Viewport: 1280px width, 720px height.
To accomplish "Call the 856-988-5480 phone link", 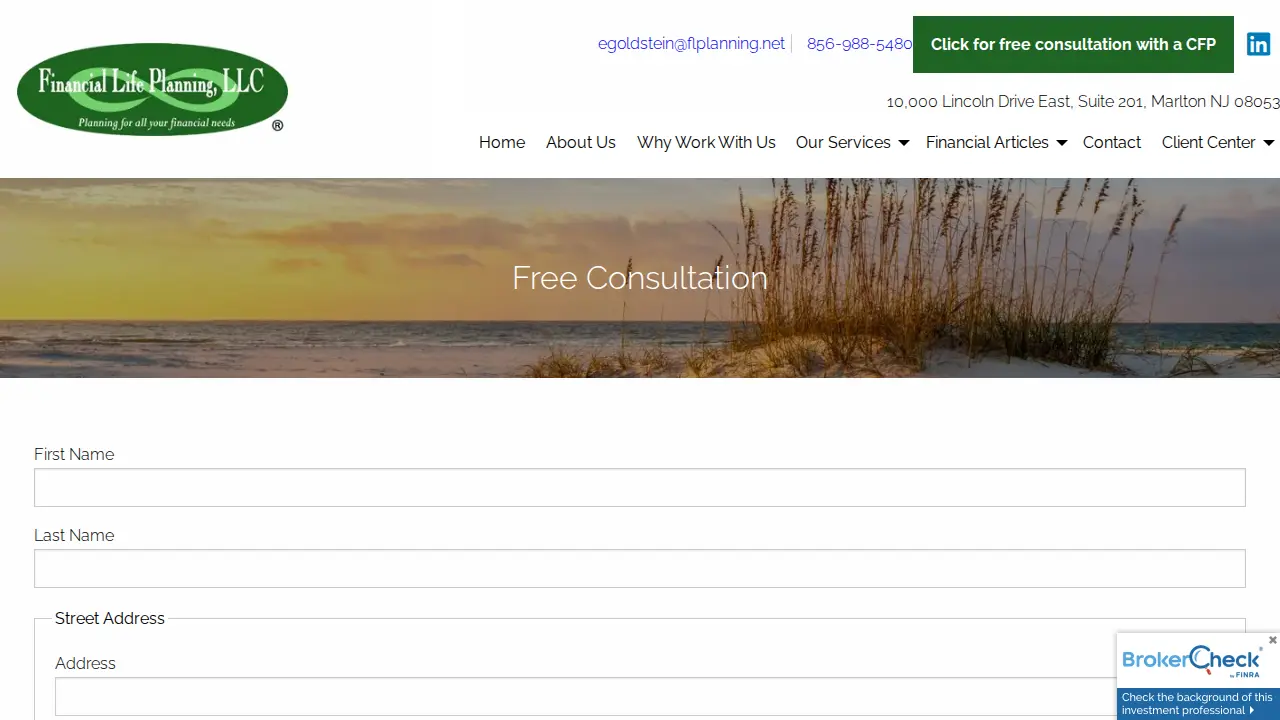I will (860, 44).
